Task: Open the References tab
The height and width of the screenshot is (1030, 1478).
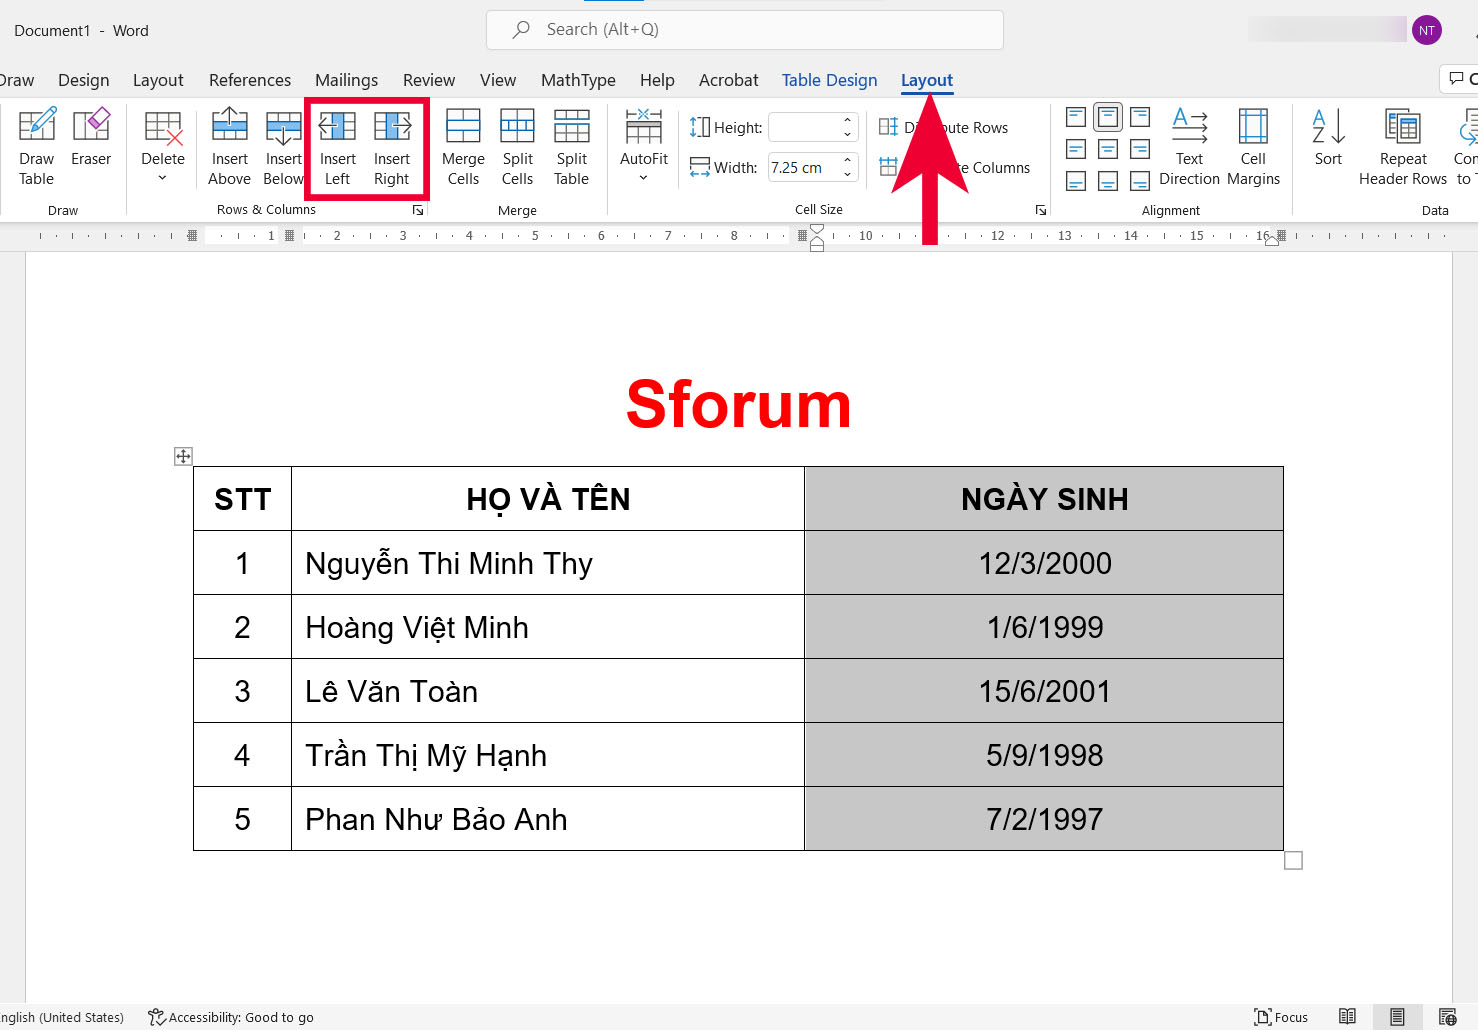Action: coord(250,80)
